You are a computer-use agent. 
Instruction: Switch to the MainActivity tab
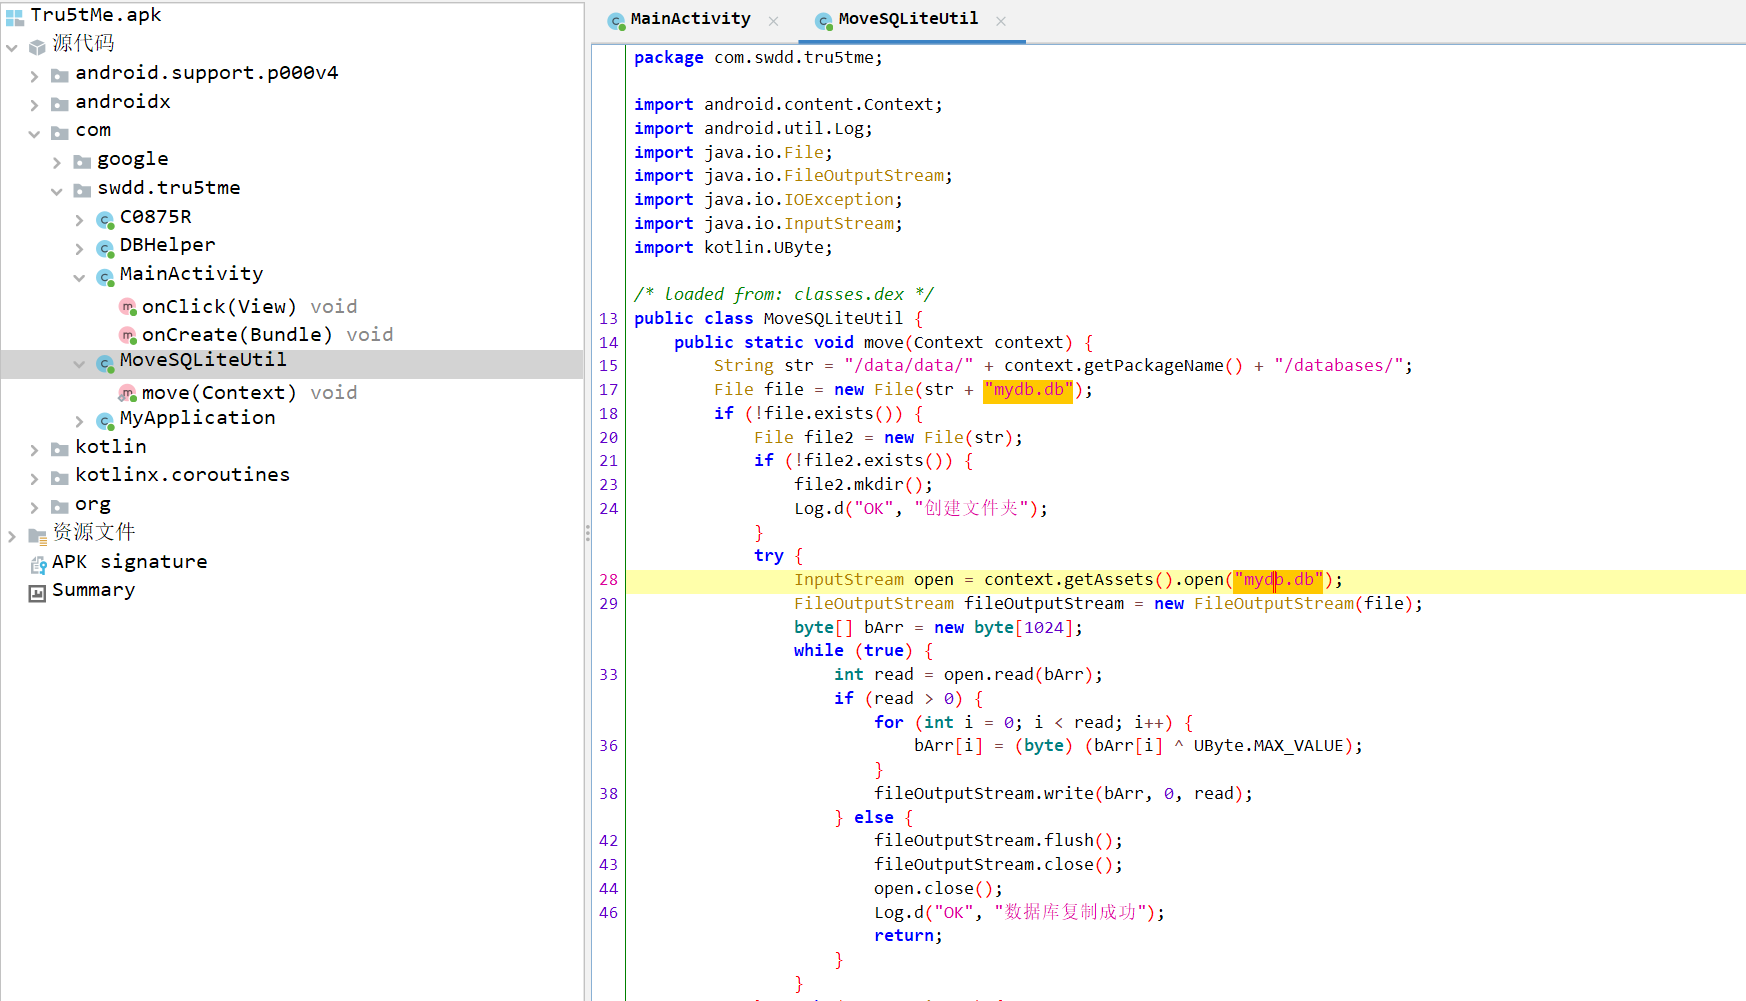[691, 19]
